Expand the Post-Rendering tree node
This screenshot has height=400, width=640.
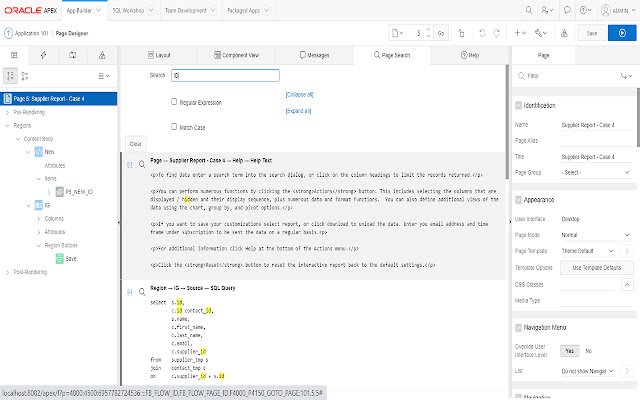click(7, 272)
